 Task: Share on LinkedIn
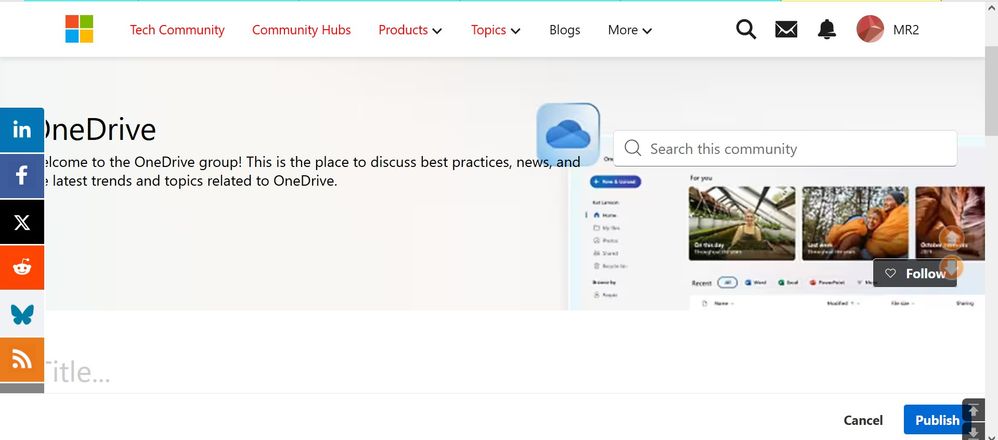click(22, 130)
